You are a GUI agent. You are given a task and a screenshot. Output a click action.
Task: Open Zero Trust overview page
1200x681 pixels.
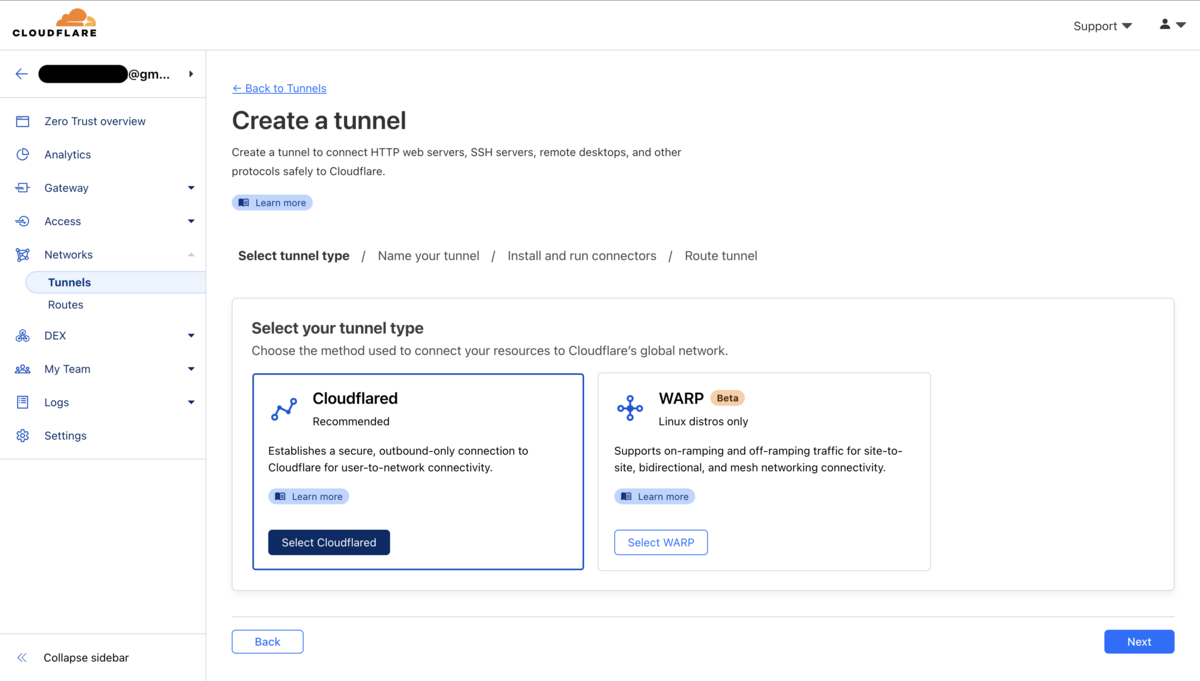tap(95, 121)
